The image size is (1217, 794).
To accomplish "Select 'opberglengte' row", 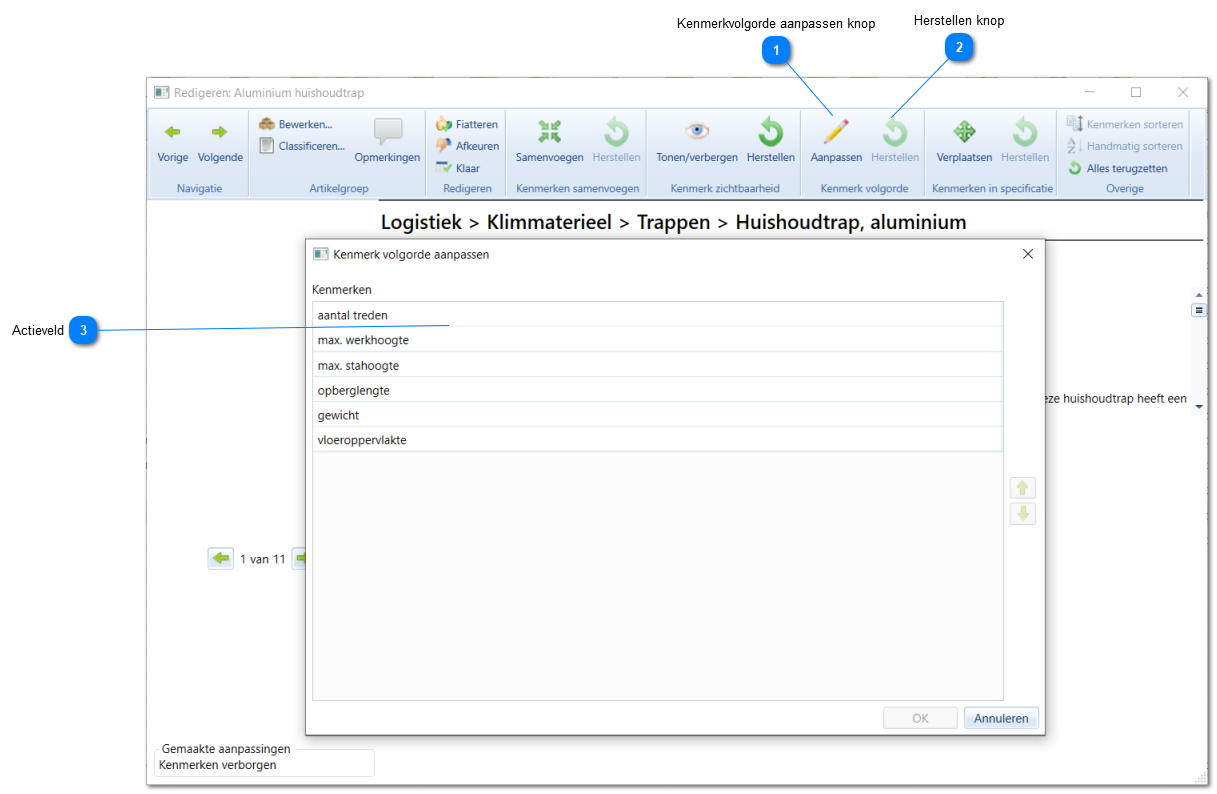I will pos(657,390).
